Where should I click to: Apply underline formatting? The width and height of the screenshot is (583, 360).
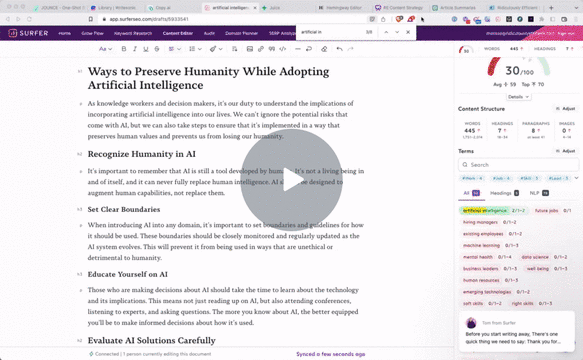146,49
